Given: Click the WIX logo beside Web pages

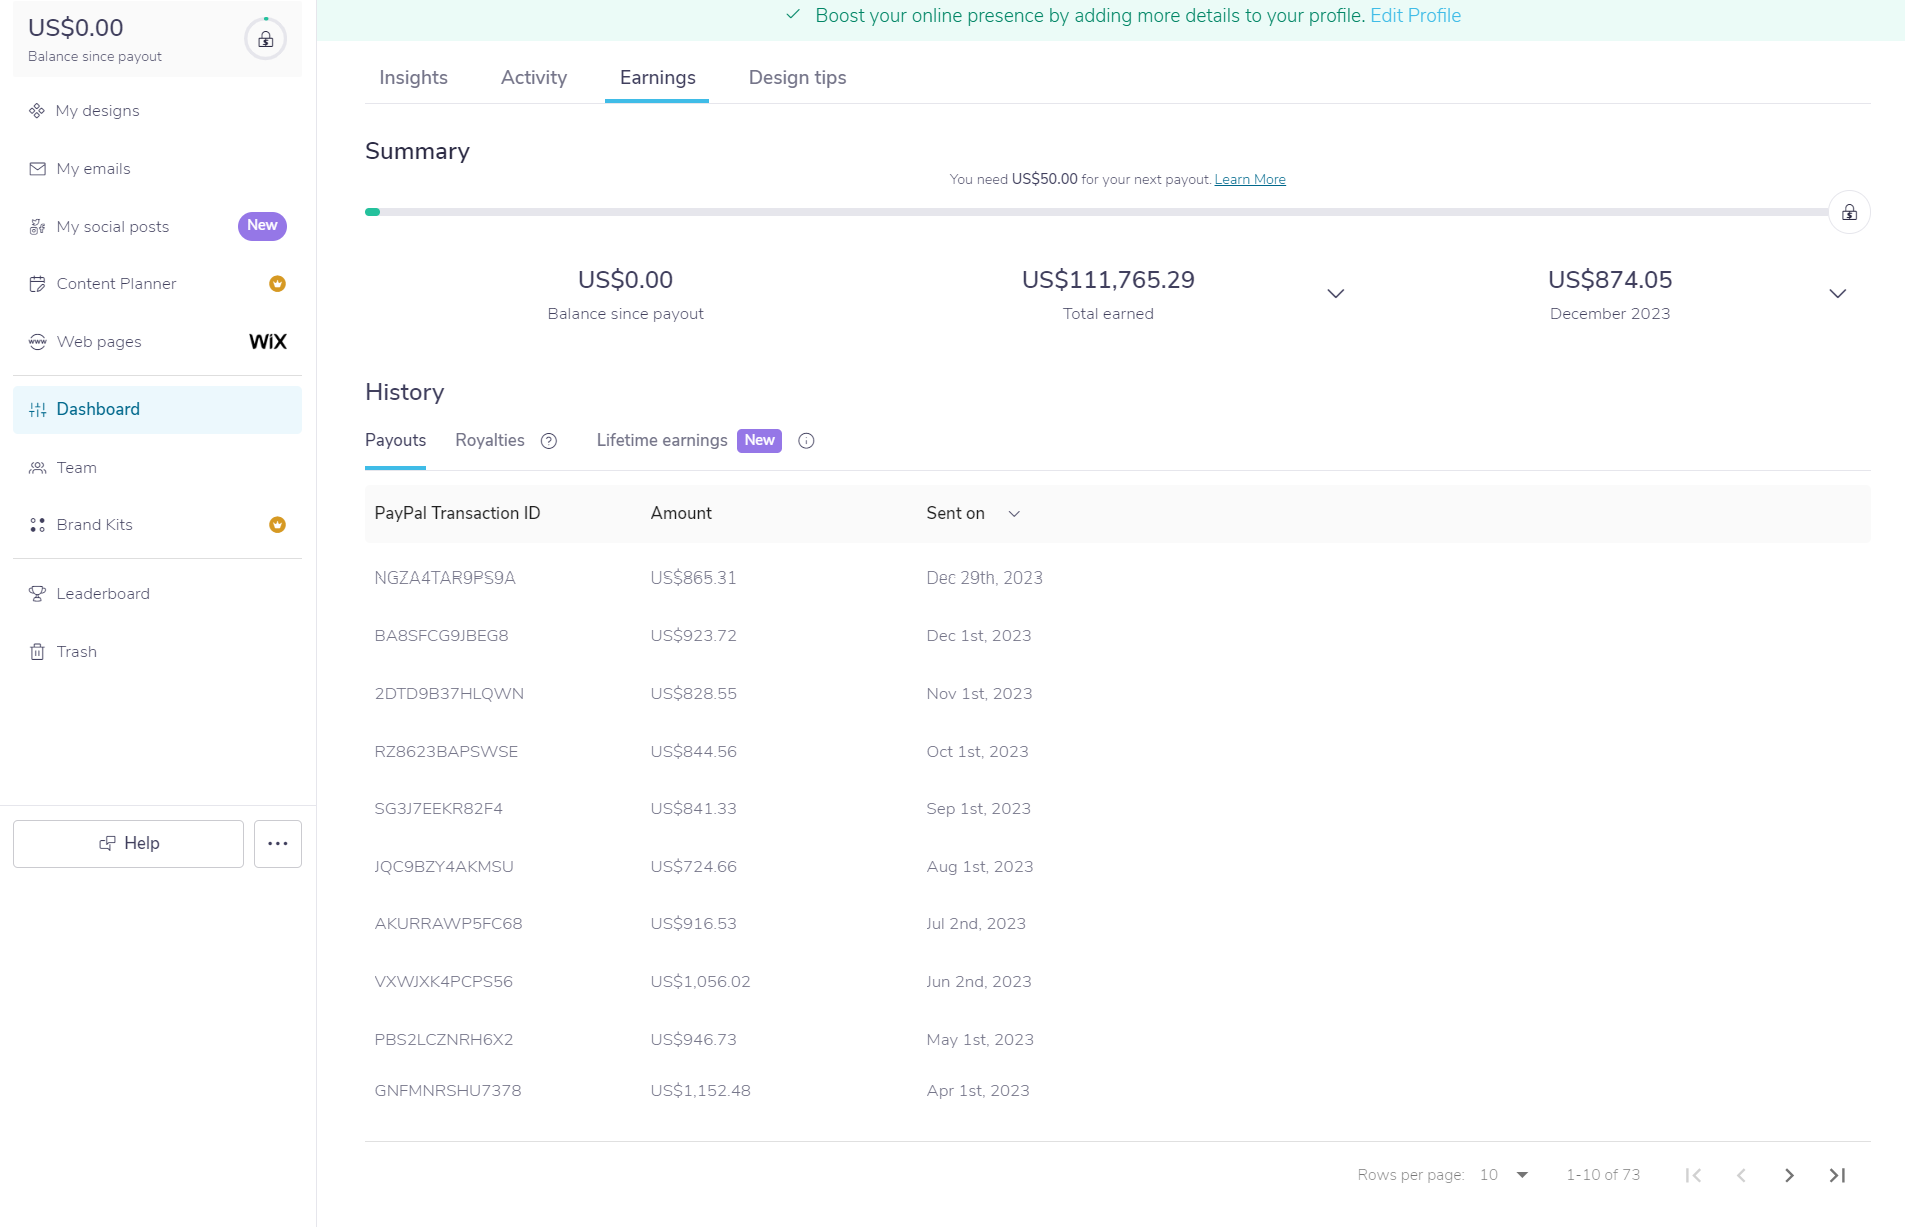Looking at the screenshot, I should pyautogui.click(x=267, y=342).
